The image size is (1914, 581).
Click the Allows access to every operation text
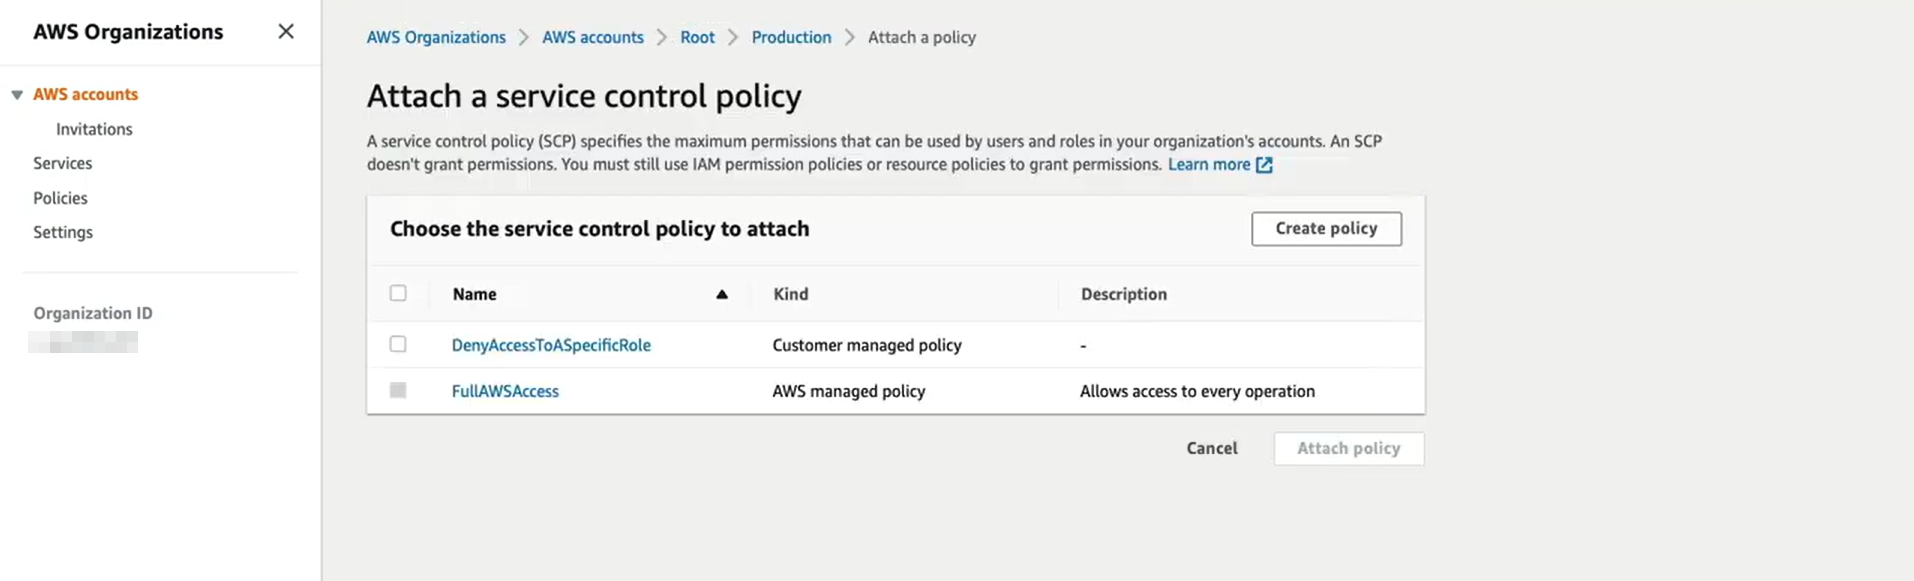pyautogui.click(x=1197, y=391)
